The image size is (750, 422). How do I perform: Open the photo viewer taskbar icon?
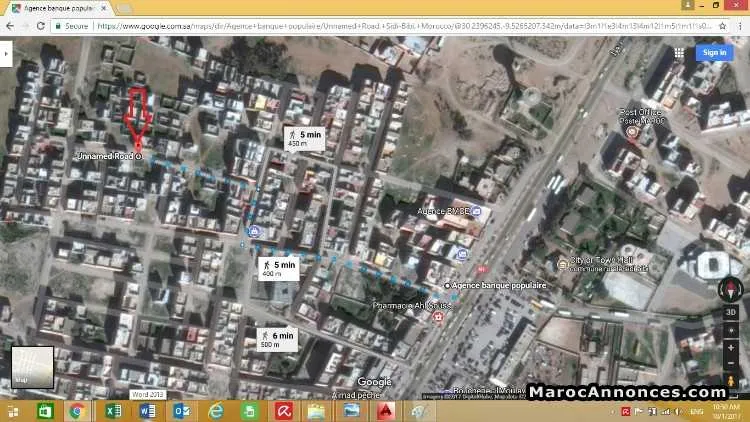(352, 411)
